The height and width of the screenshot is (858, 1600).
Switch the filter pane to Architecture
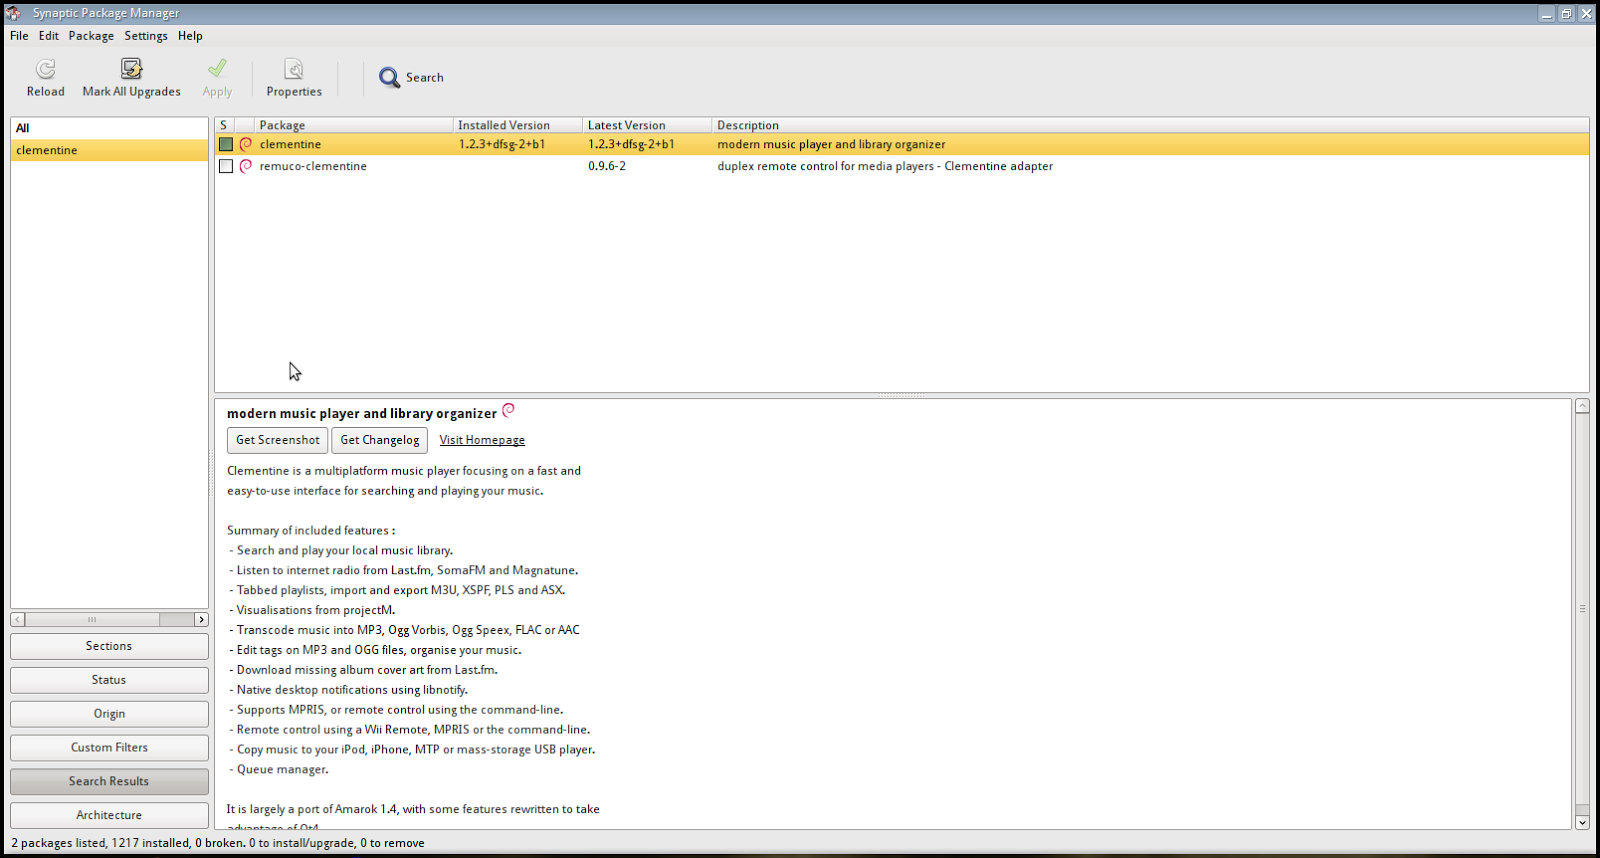[x=109, y=815]
